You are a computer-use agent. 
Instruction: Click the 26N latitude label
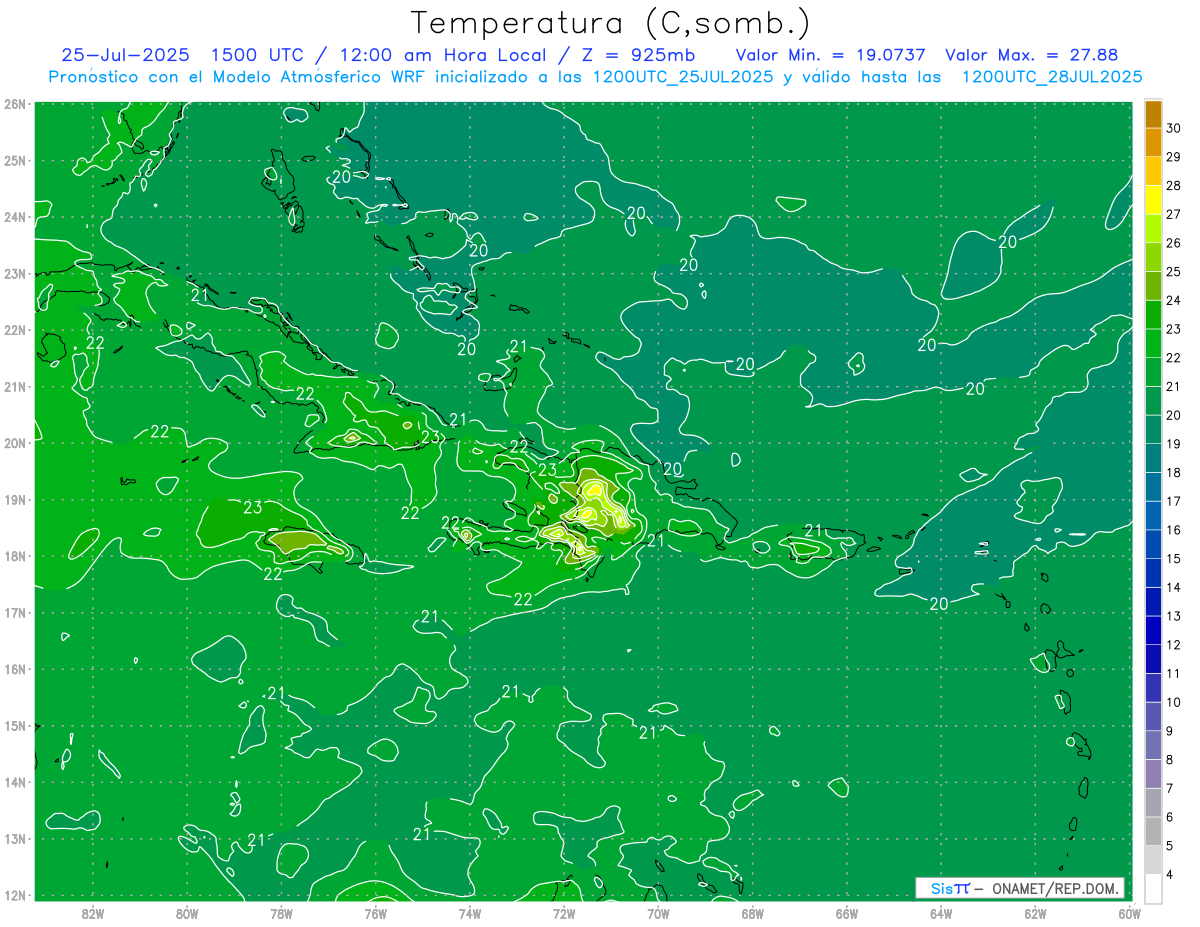(x=15, y=104)
